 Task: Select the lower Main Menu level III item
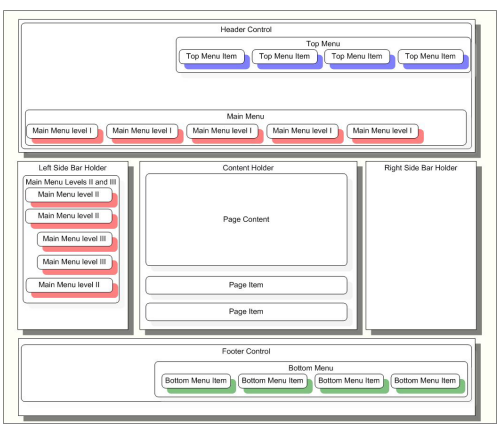point(74,262)
